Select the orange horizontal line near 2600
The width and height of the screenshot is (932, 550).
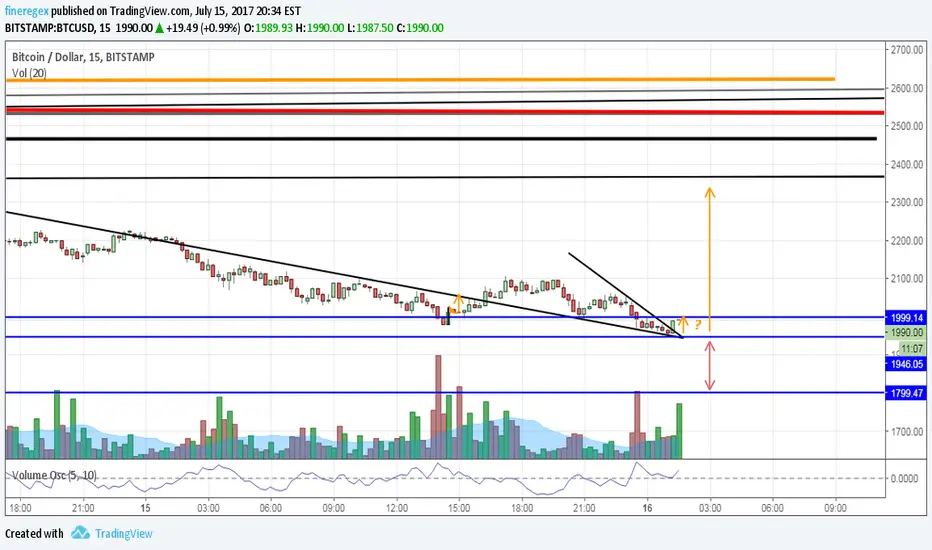(x=420, y=79)
